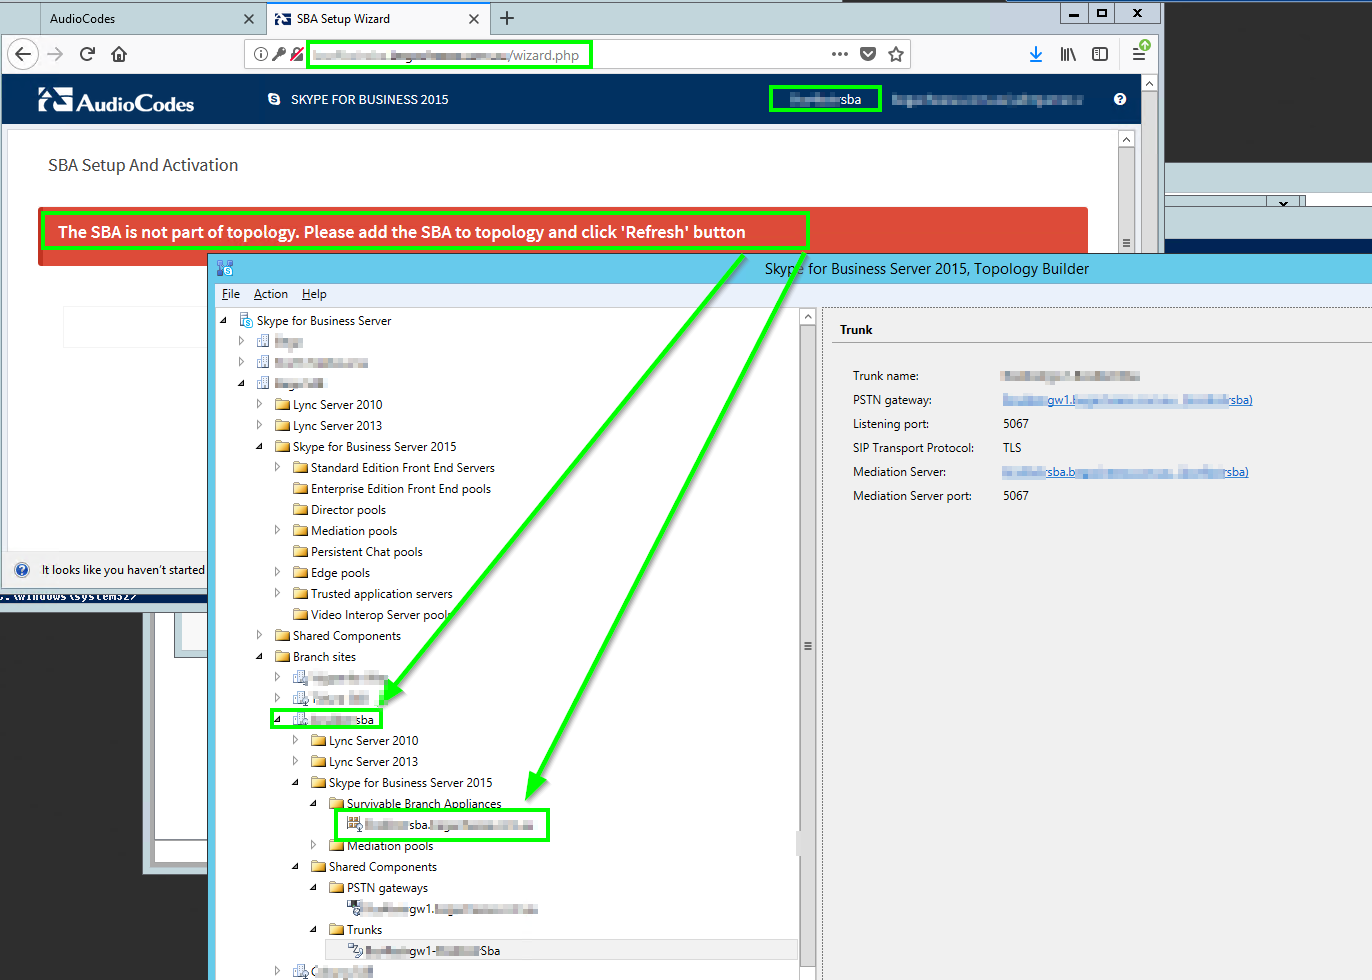The width and height of the screenshot is (1372, 980).
Task: Expand Trusted application servers folder
Action: pyautogui.click(x=278, y=594)
